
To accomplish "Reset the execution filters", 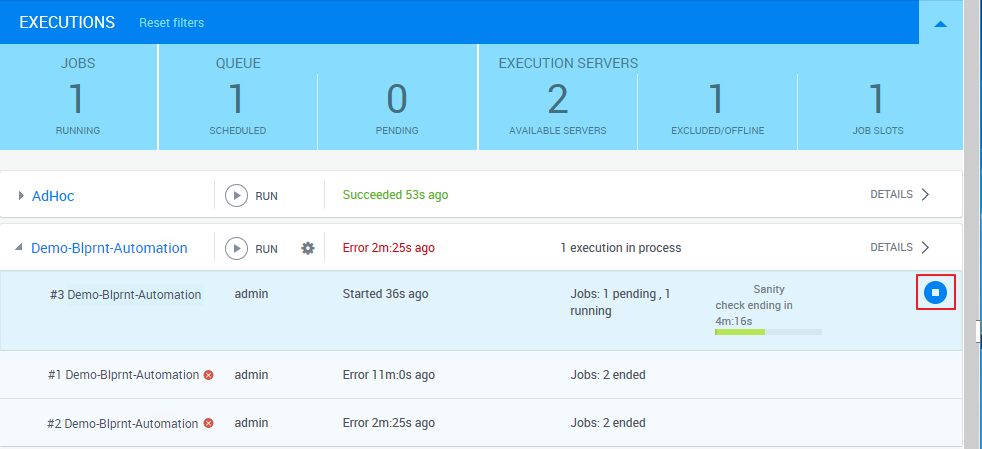I will [x=171, y=23].
